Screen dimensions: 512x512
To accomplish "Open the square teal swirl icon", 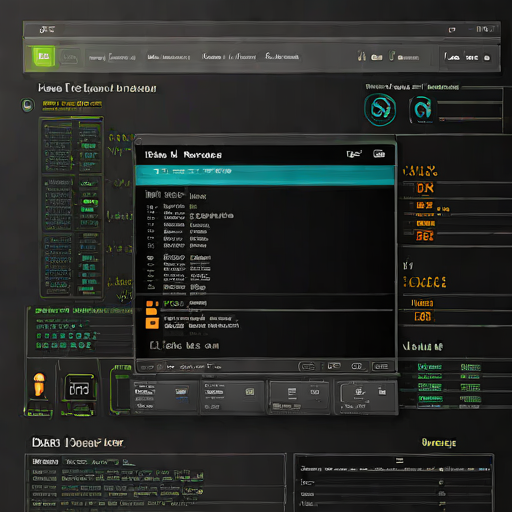I will 422,109.
